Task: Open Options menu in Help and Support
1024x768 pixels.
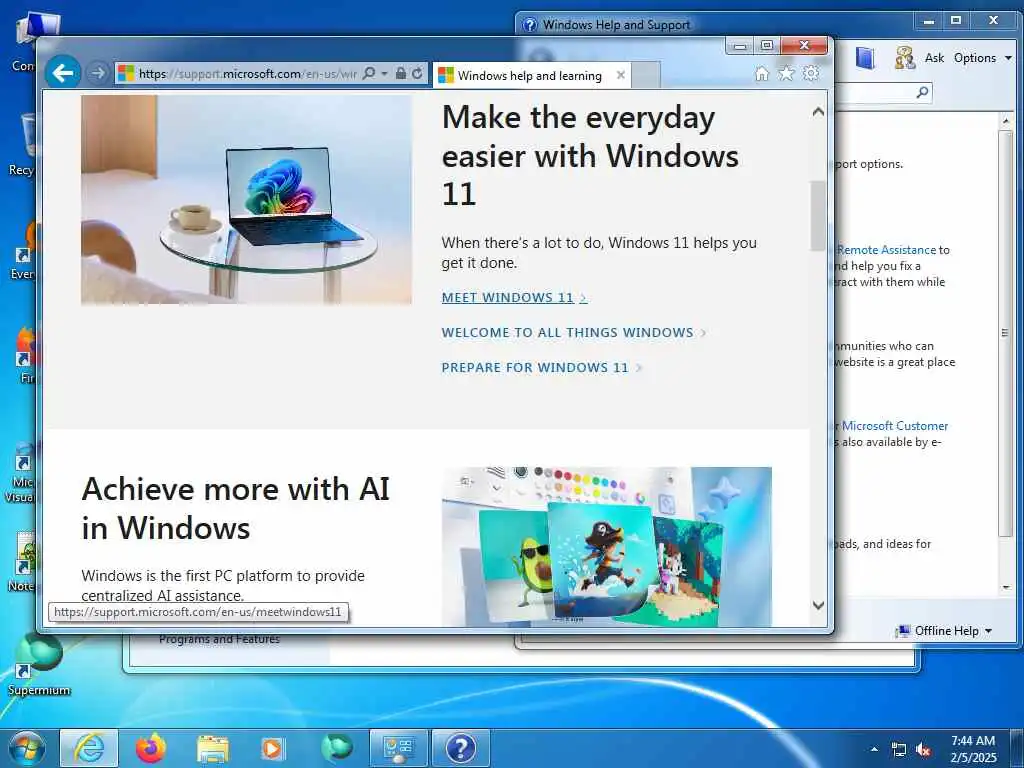Action: (x=982, y=58)
